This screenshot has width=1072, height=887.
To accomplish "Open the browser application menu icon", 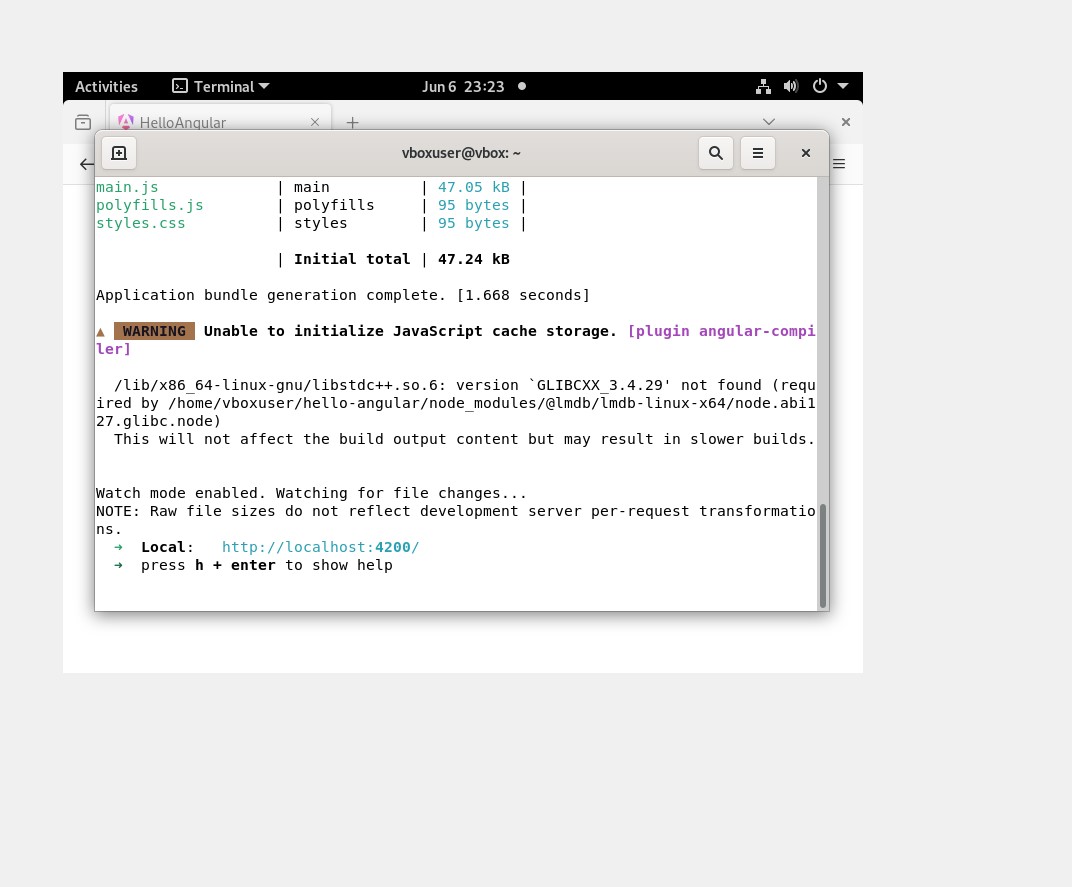I will click(x=840, y=164).
